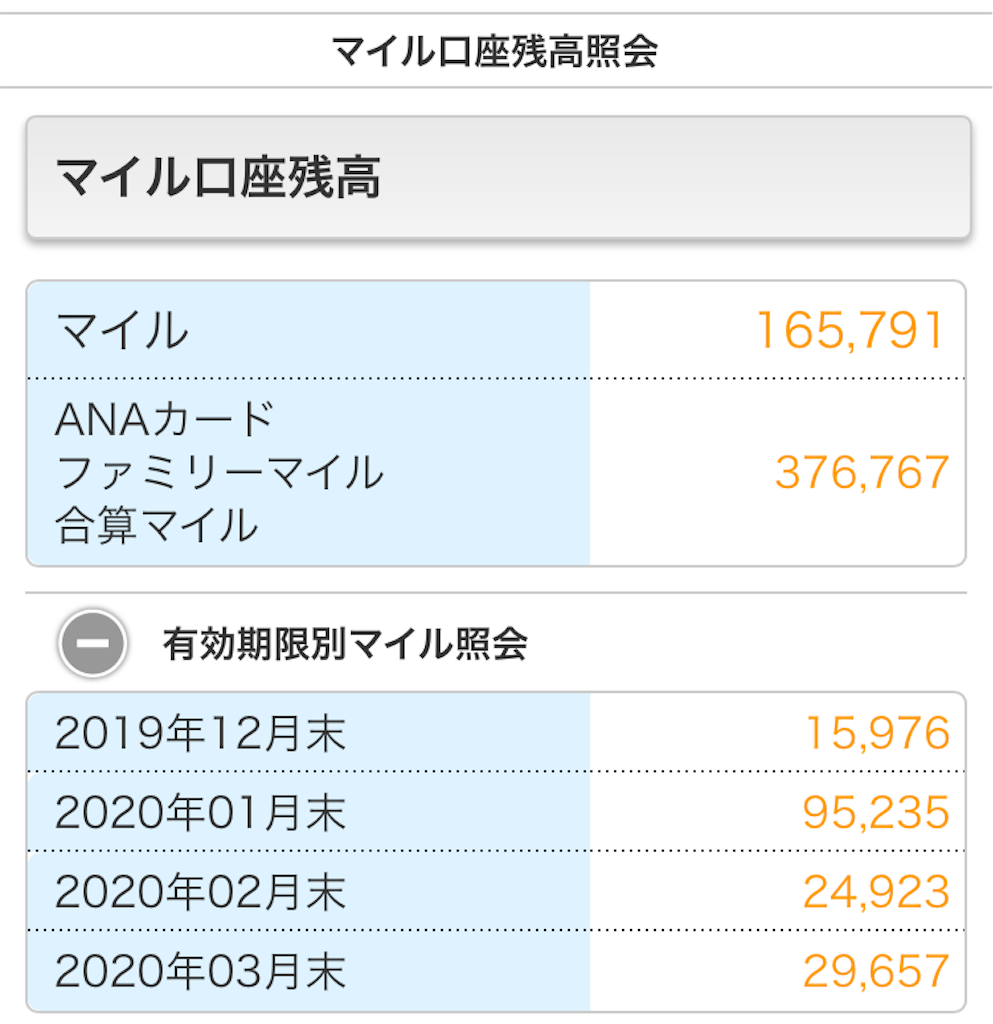Click the 15,976 expiring miles value
The image size is (993, 1024).
pyautogui.click(x=877, y=732)
